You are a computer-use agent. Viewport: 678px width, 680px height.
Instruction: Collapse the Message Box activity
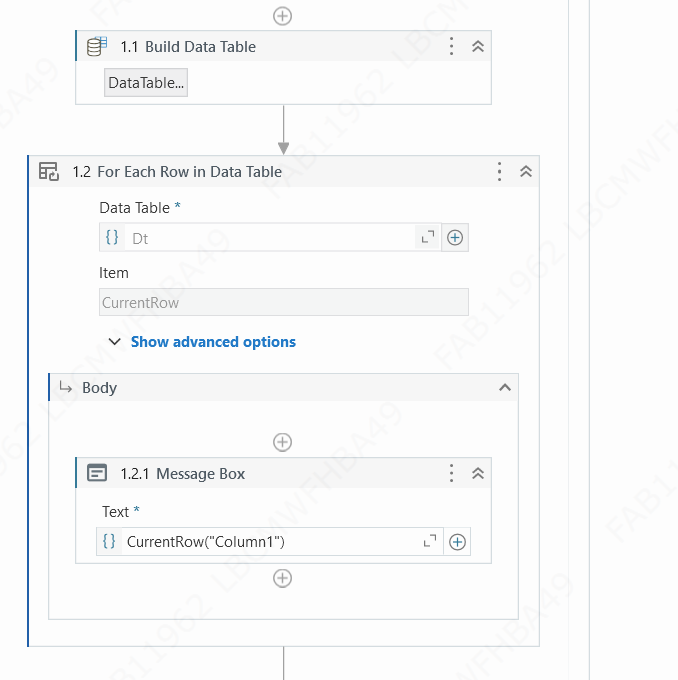pos(478,473)
